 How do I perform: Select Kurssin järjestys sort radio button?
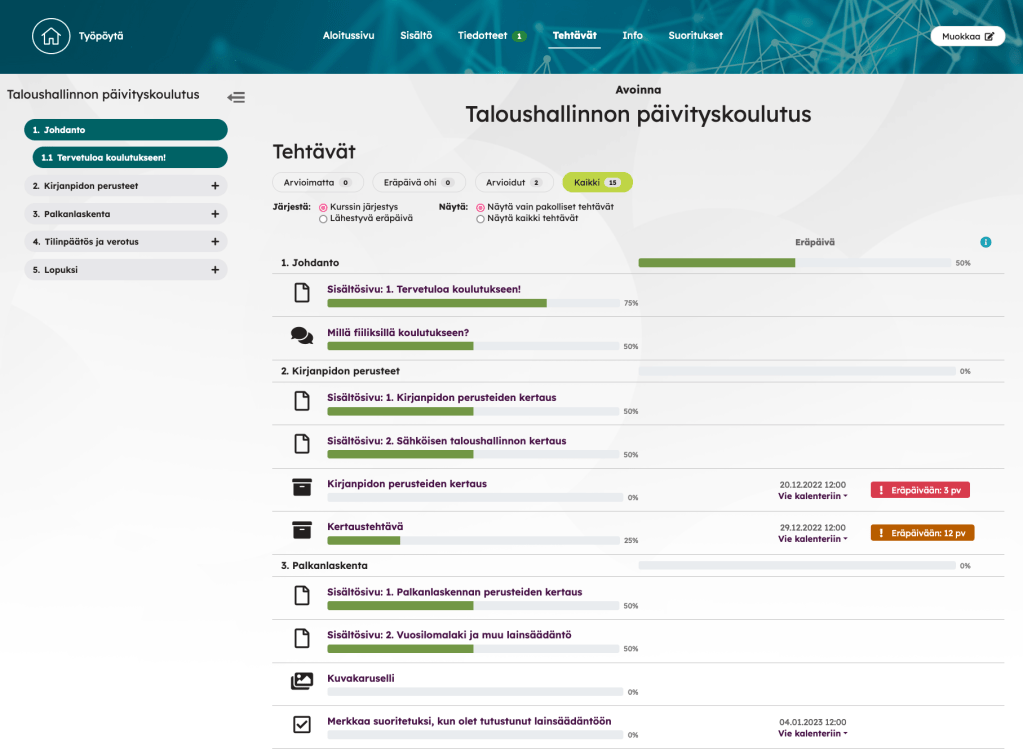click(x=323, y=207)
